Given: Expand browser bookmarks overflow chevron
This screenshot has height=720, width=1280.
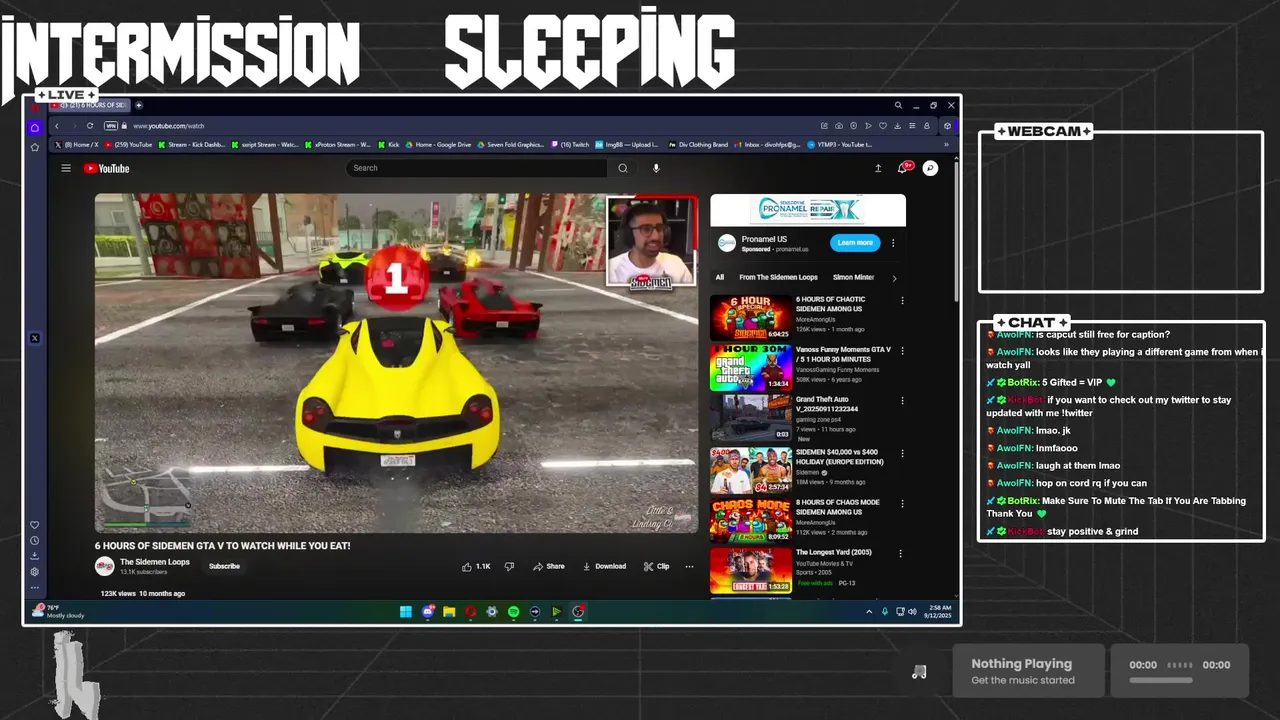Looking at the screenshot, I should (x=946, y=145).
